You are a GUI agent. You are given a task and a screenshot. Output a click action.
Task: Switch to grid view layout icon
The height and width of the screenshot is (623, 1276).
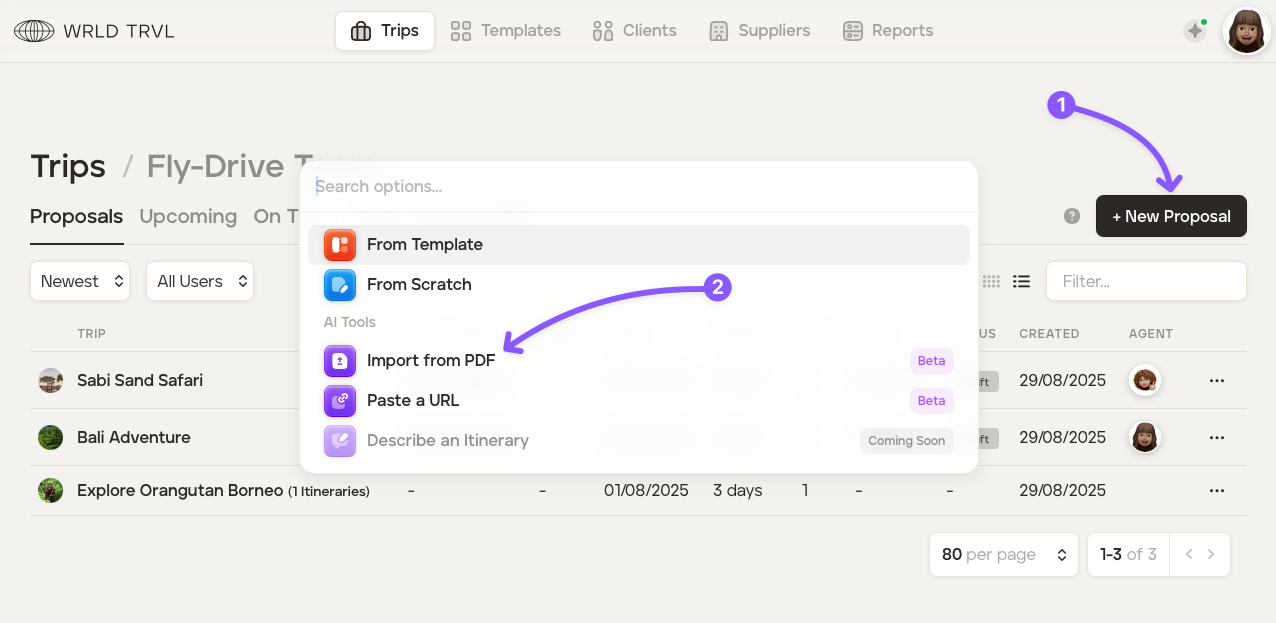pyautogui.click(x=991, y=282)
